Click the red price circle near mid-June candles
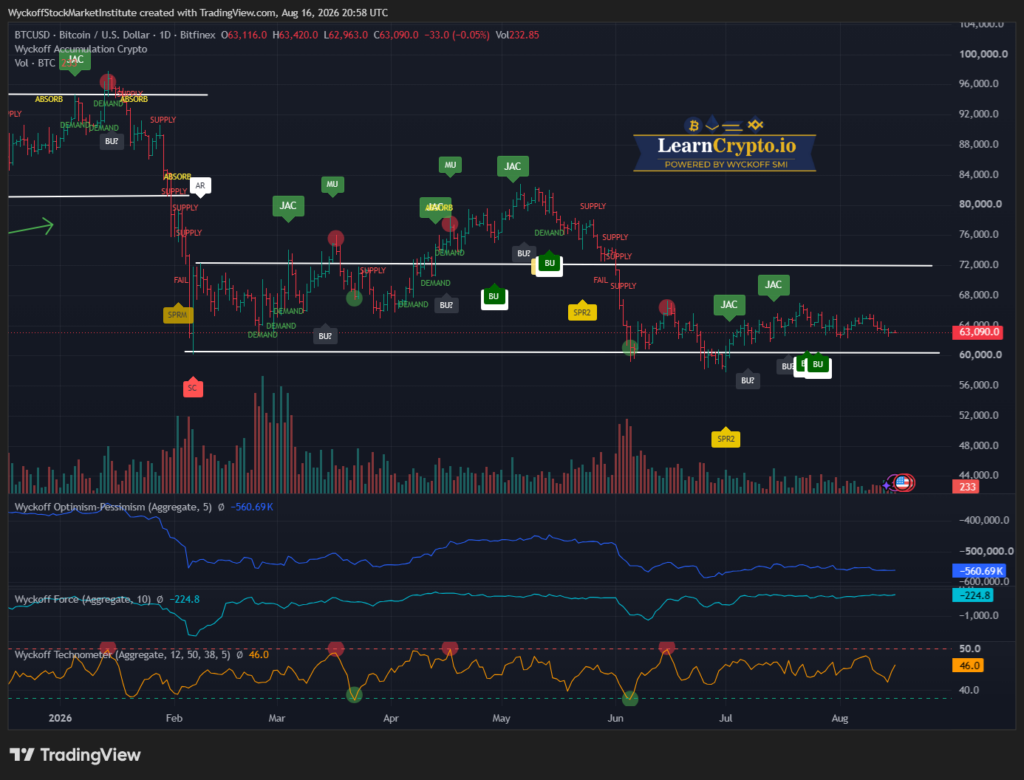The width and height of the screenshot is (1024, 780). 667,307
